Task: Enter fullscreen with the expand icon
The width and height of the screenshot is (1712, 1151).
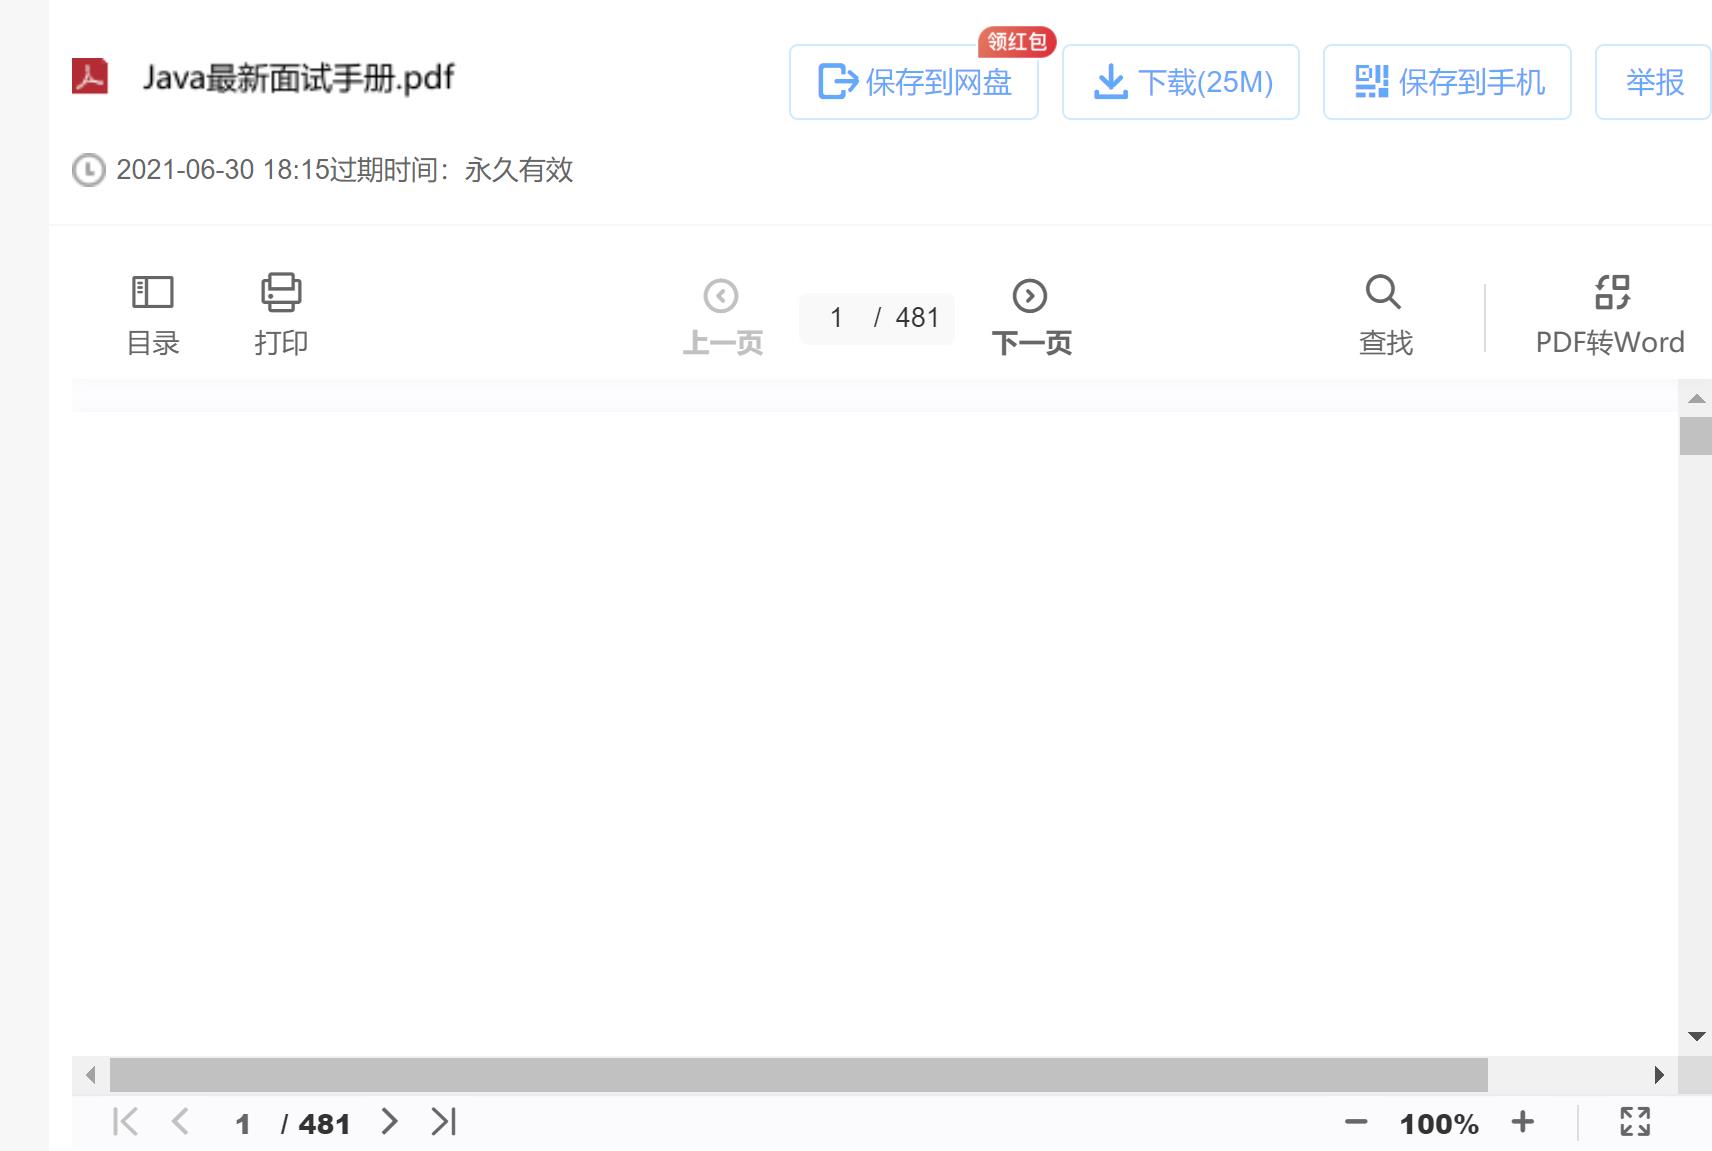Action: click(x=1635, y=1122)
